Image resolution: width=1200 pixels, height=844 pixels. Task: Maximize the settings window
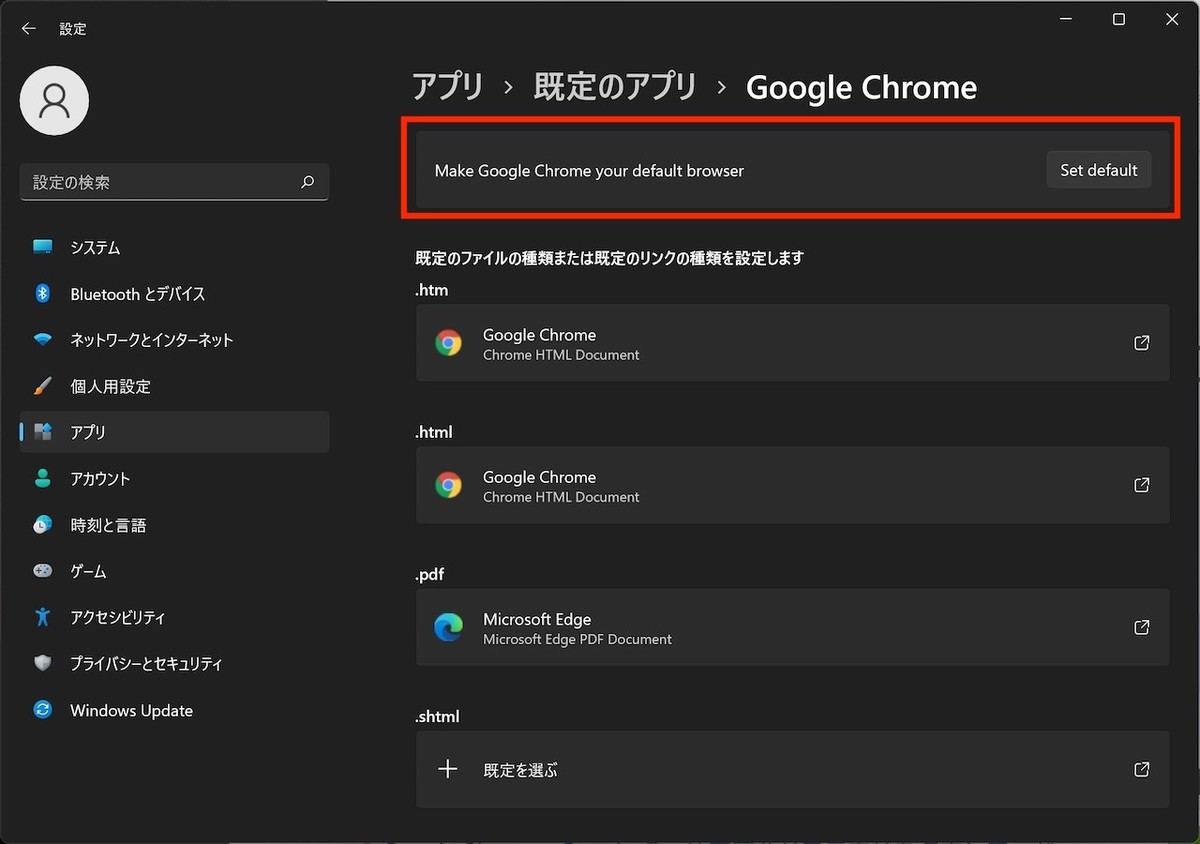(x=1119, y=20)
